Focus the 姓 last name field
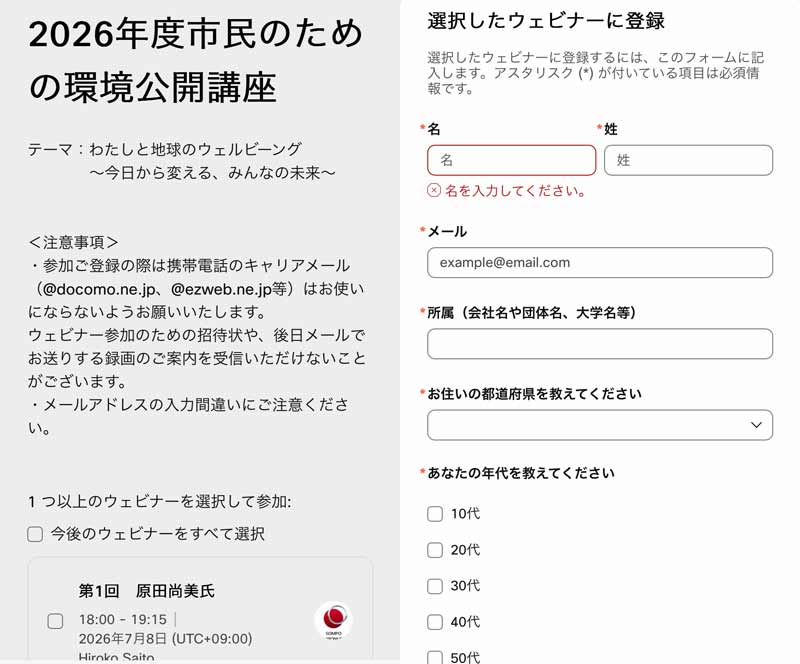Screen dimensions: 800x664 click(x=688, y=160)
